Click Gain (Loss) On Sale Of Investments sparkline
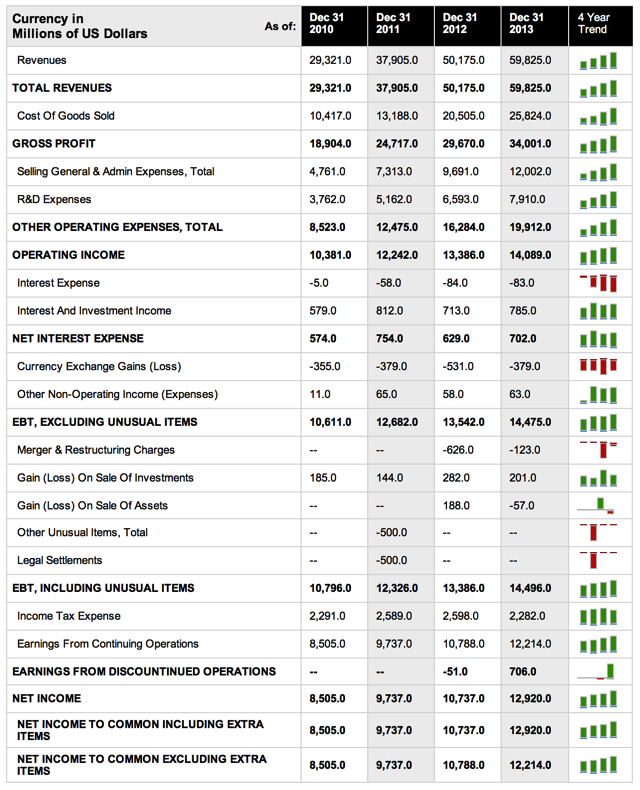This screenshot has width=640, height=790. [598, 478]
